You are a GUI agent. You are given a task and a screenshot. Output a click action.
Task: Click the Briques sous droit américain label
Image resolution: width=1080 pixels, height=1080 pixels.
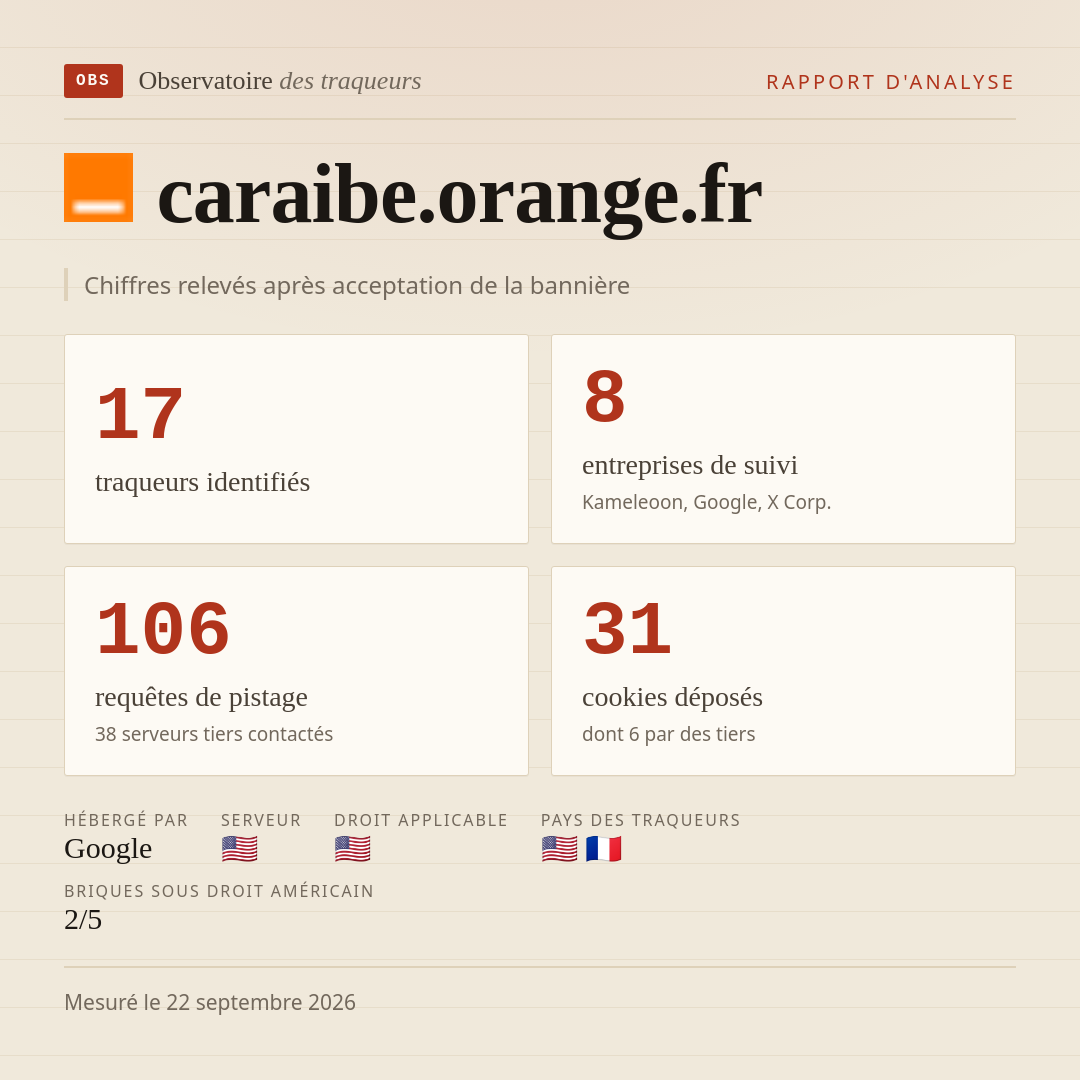click(x=218, y=891)
